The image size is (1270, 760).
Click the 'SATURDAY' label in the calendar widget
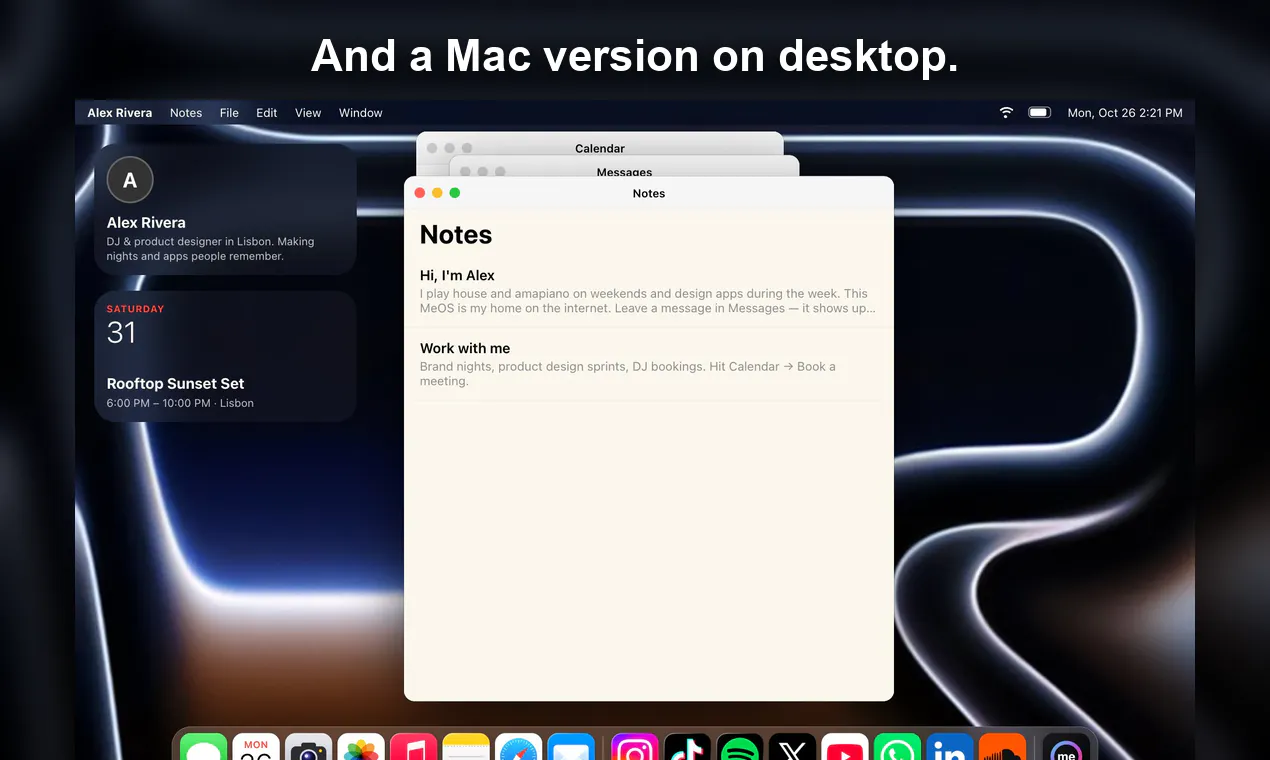click(135, 309)
